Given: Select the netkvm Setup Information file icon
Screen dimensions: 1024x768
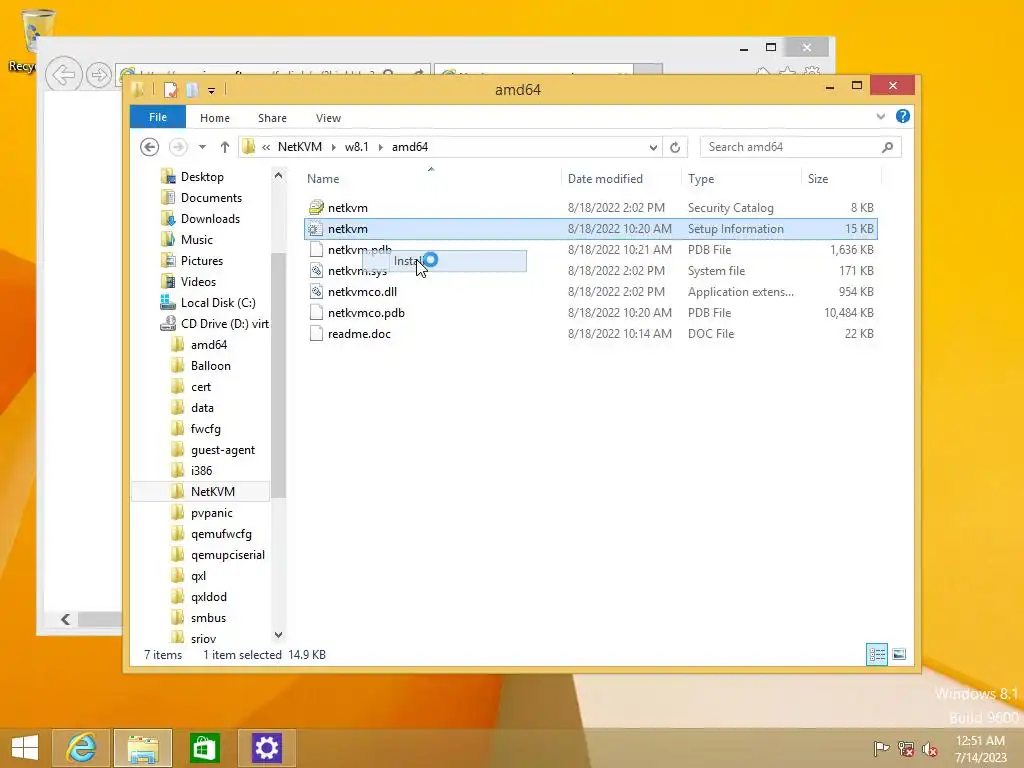Looking at the screenshot, I should click(316, 229).
